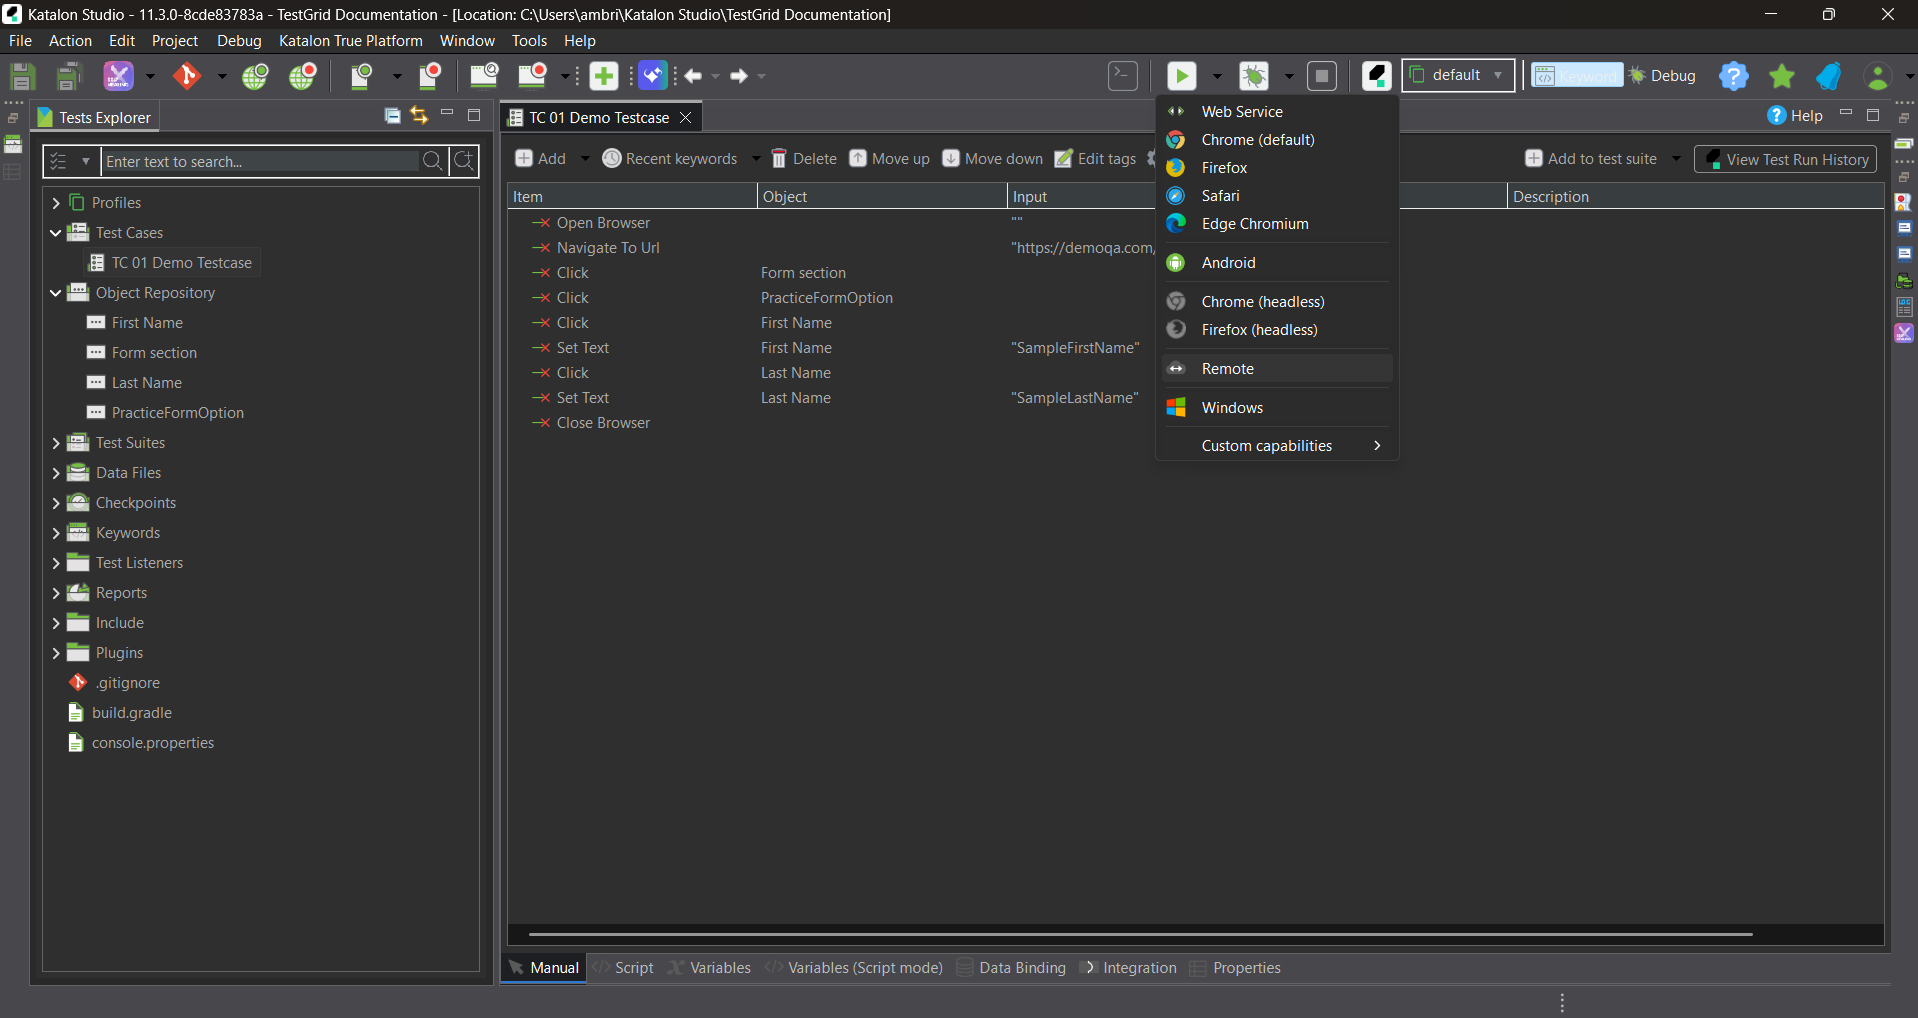Close the TC 01 Demo Testcase tab
Screen dimensions: 1918x1018
point(686,118)
